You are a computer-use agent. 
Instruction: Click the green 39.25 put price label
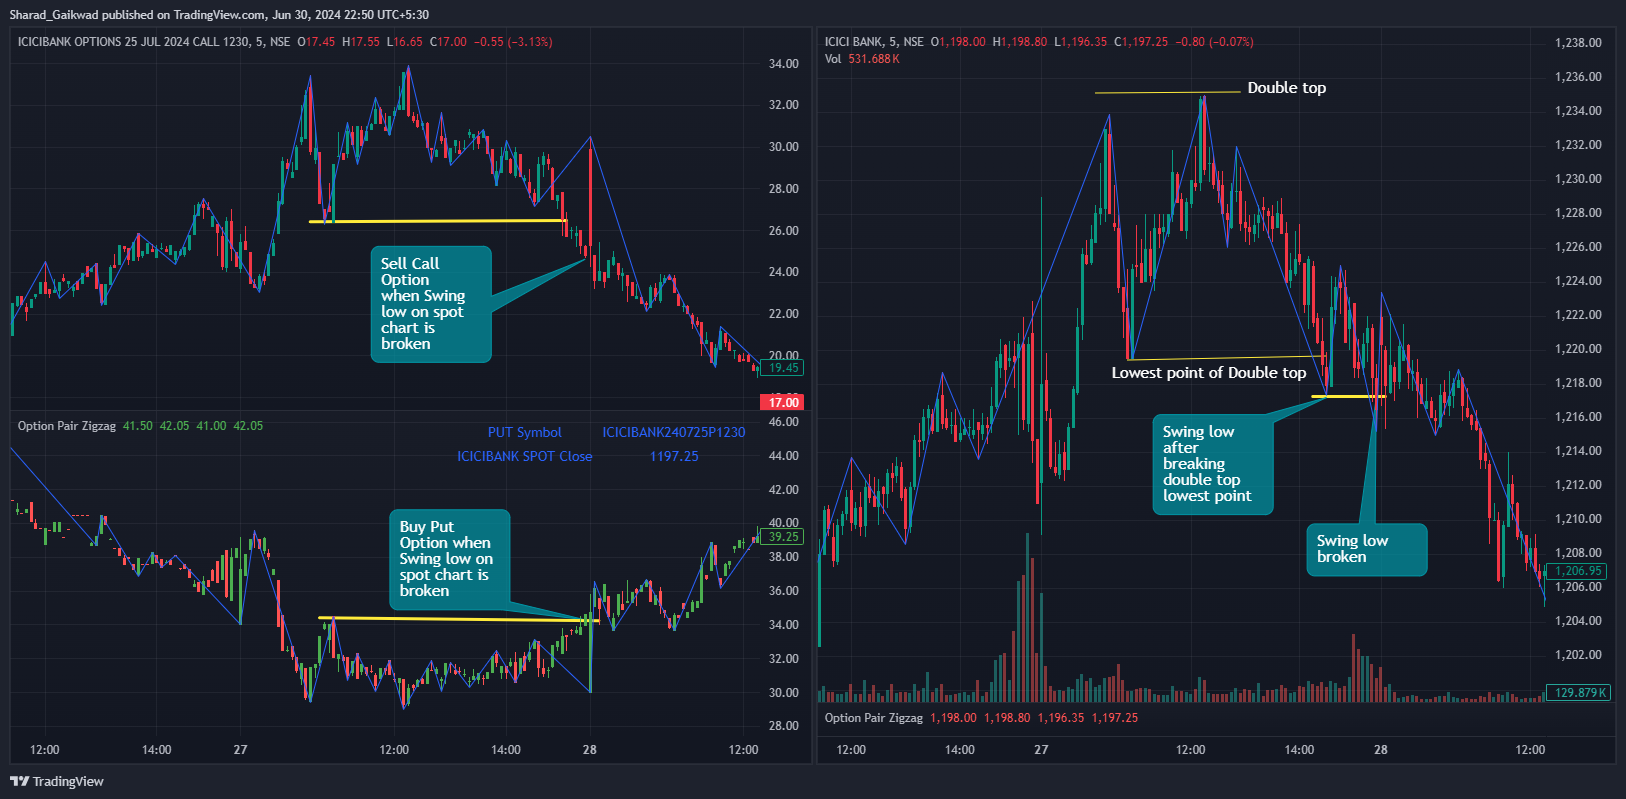point(783,537)
